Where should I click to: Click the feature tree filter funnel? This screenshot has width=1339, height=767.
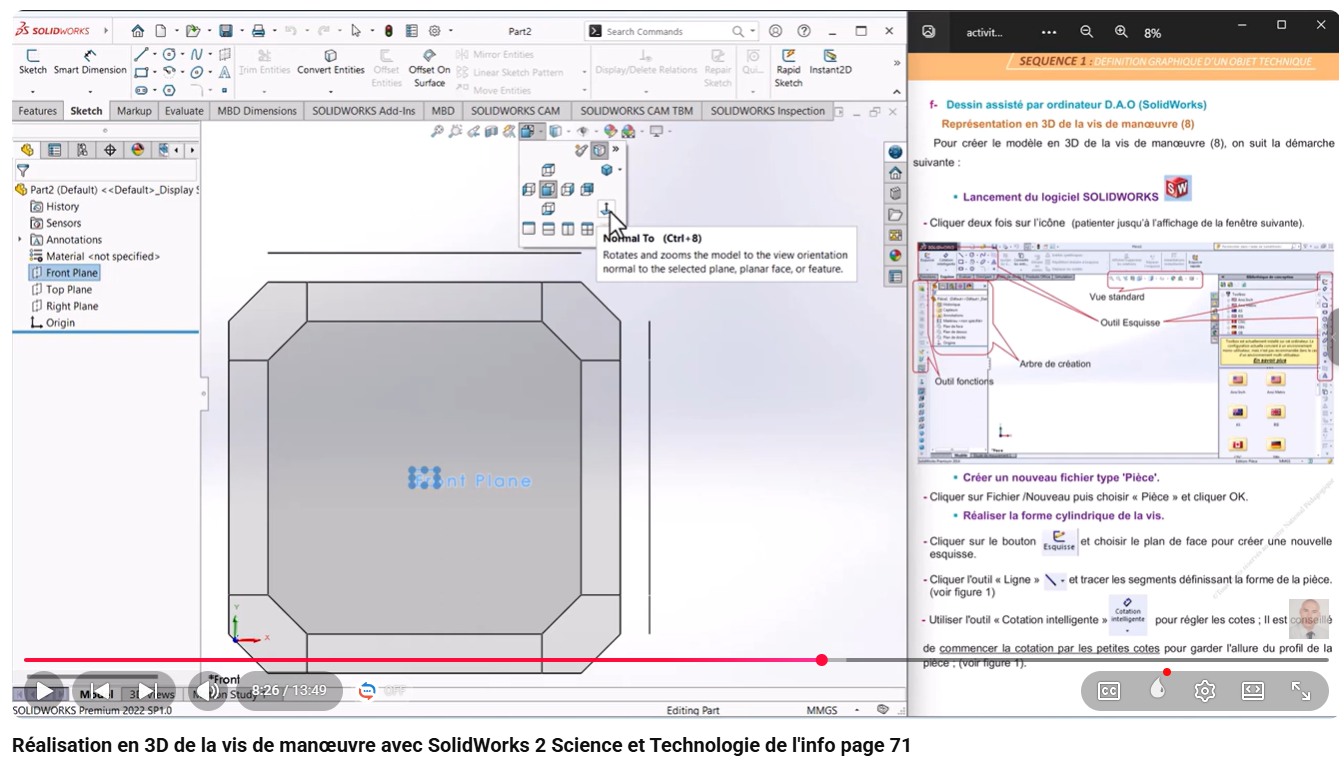(x=23, y=171)
